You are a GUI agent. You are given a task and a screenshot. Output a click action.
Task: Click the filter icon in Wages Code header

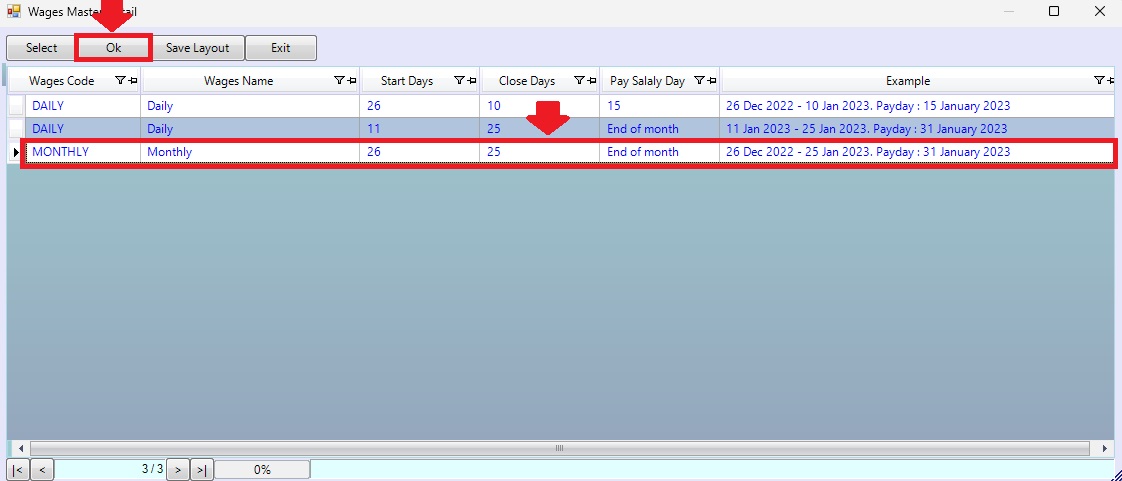(x=120, y=81)
